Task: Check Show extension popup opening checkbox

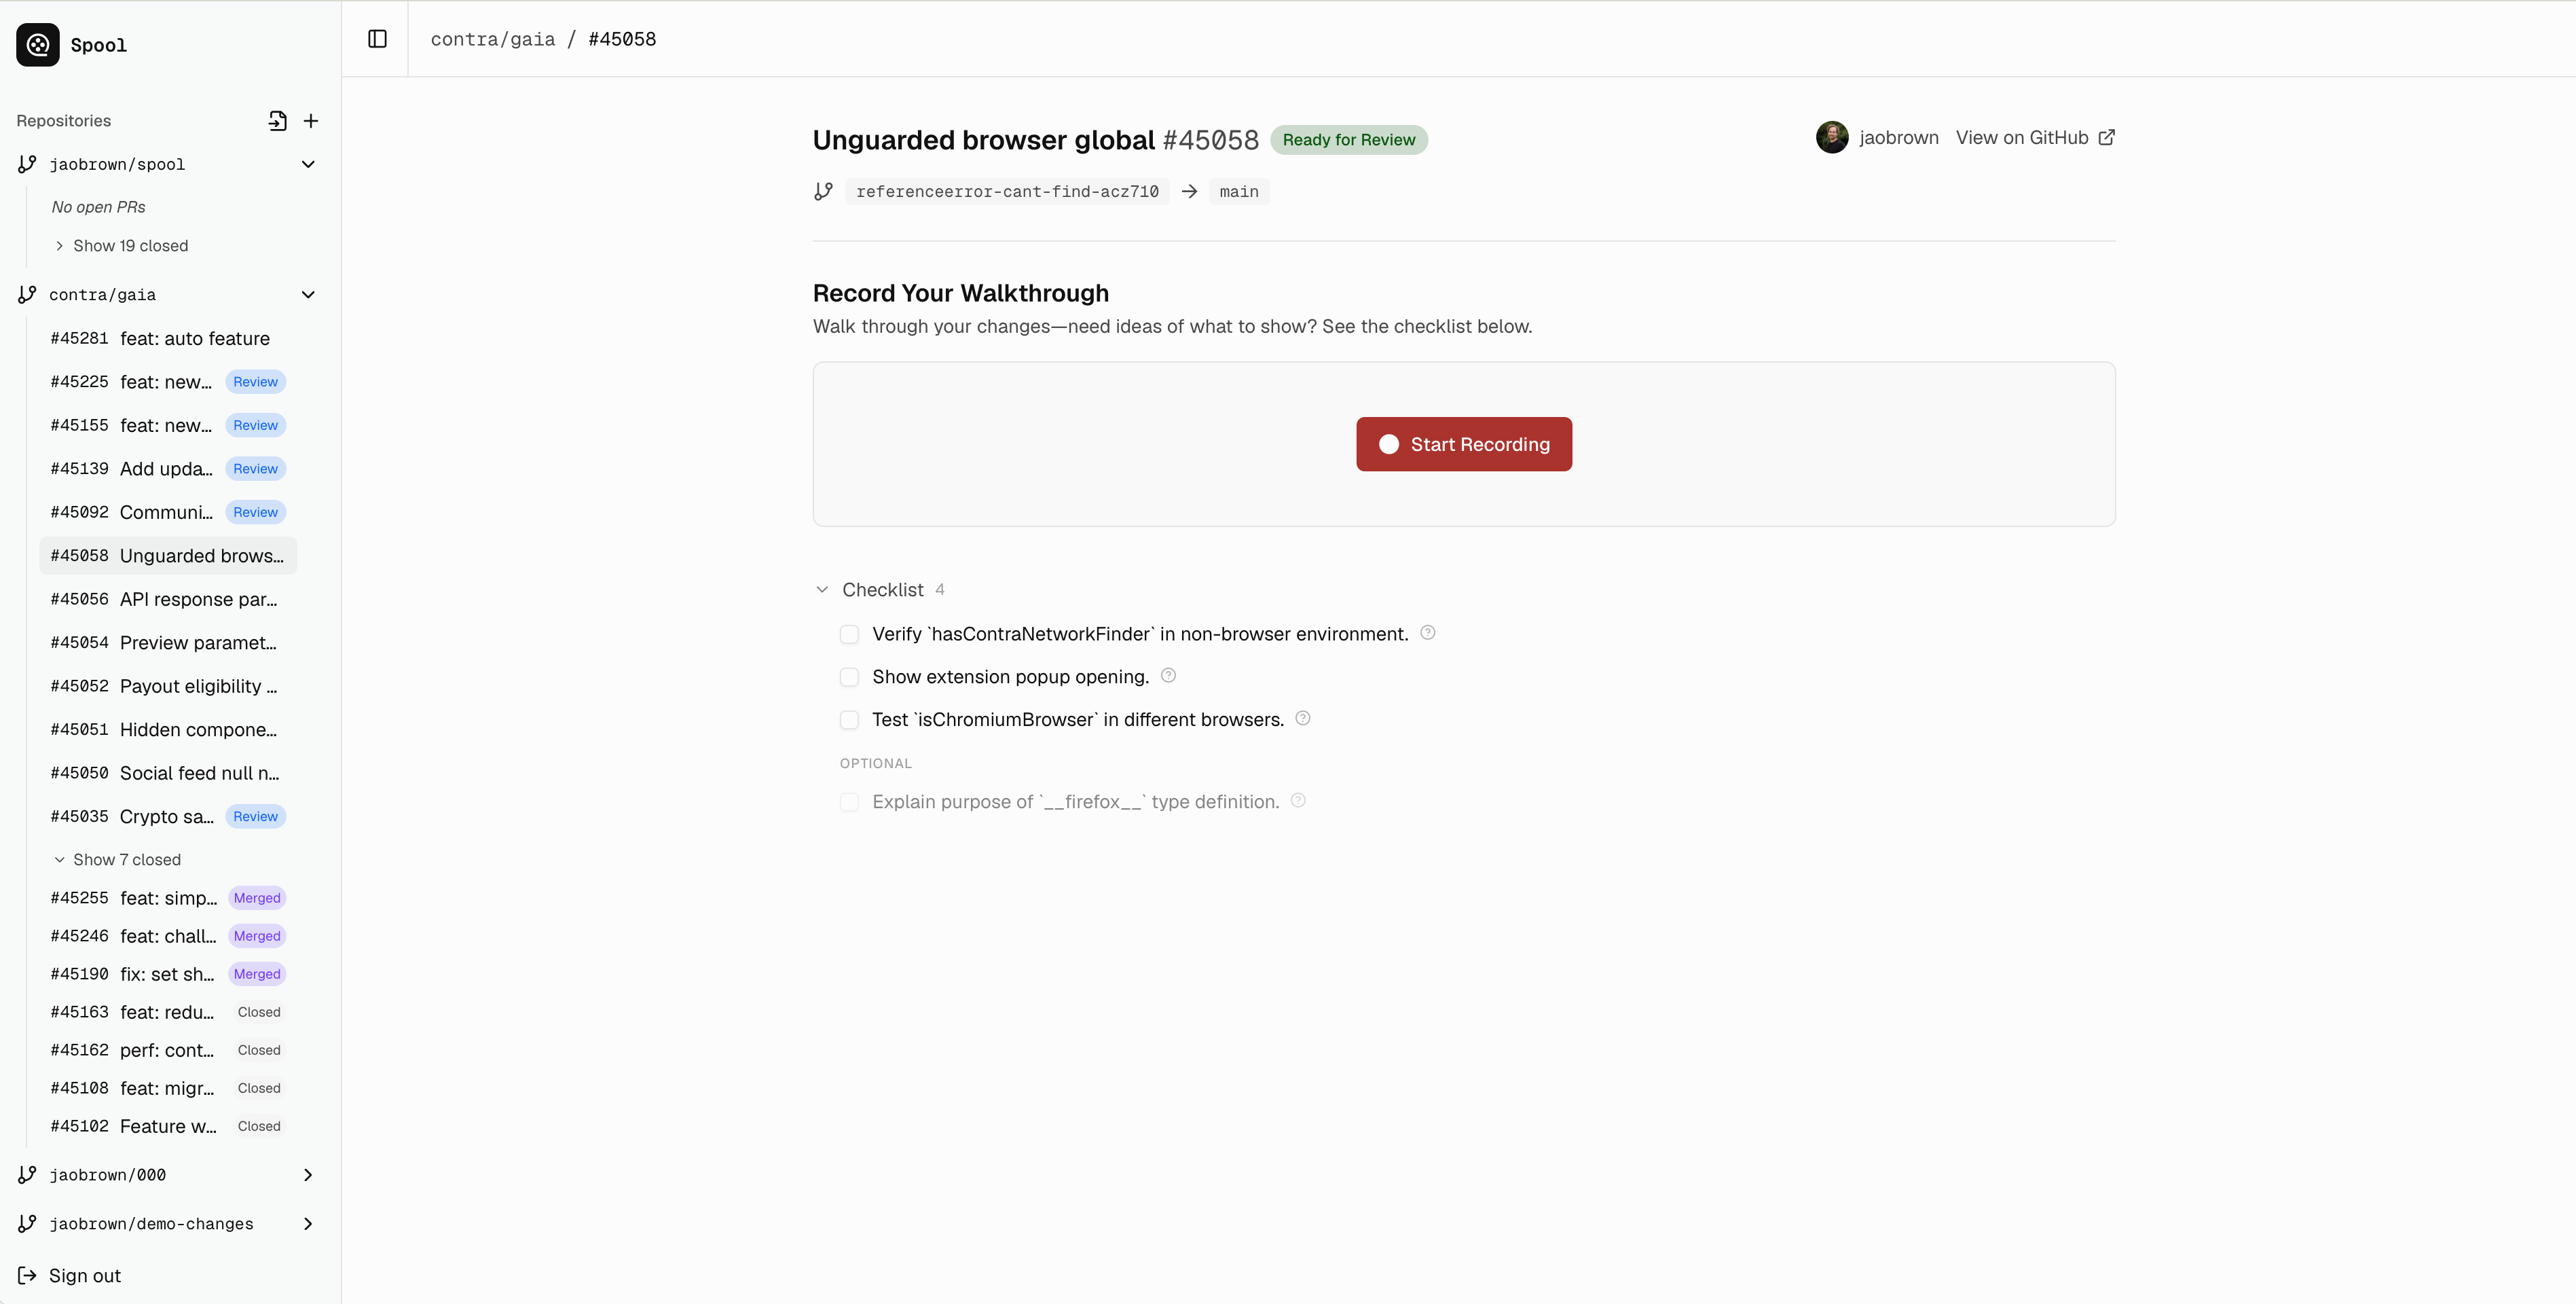Action: click(849, 677)
